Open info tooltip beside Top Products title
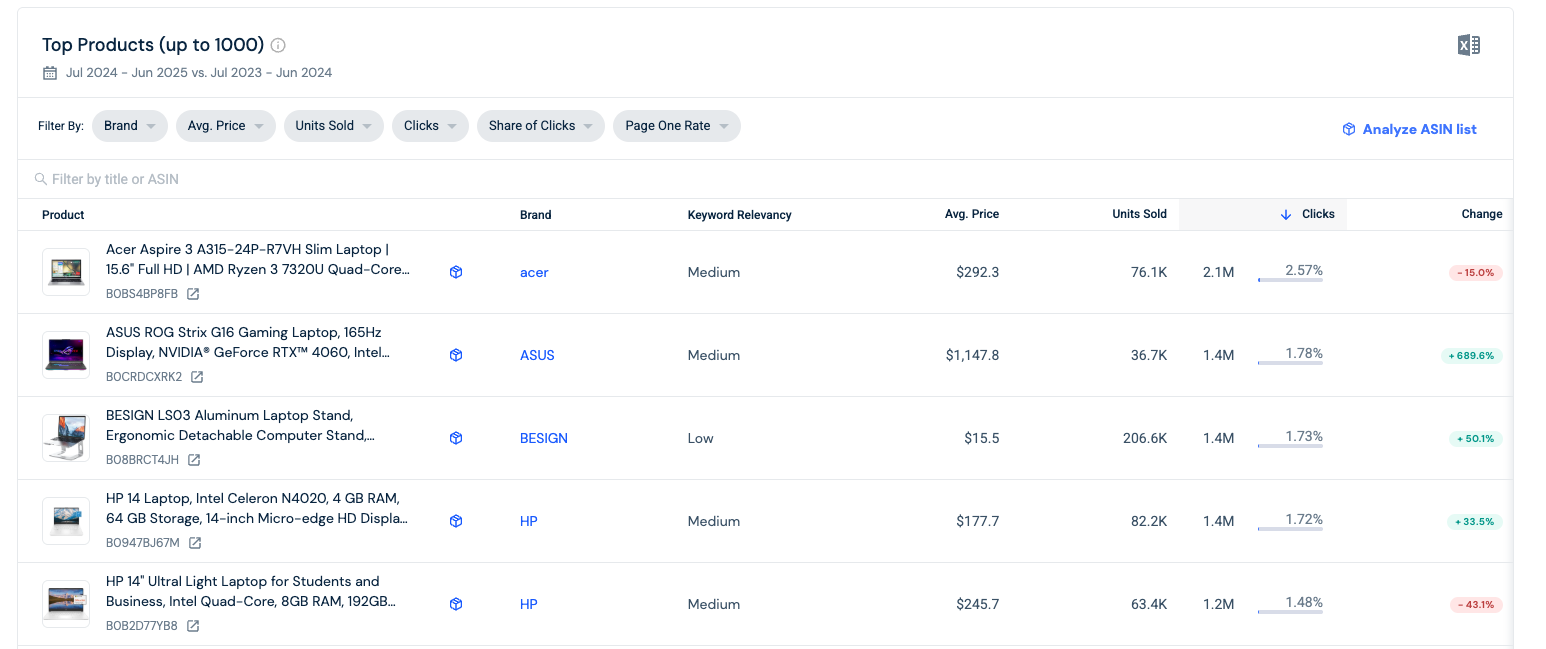This screenshot has height=649, width=1546. pos(279,45)
